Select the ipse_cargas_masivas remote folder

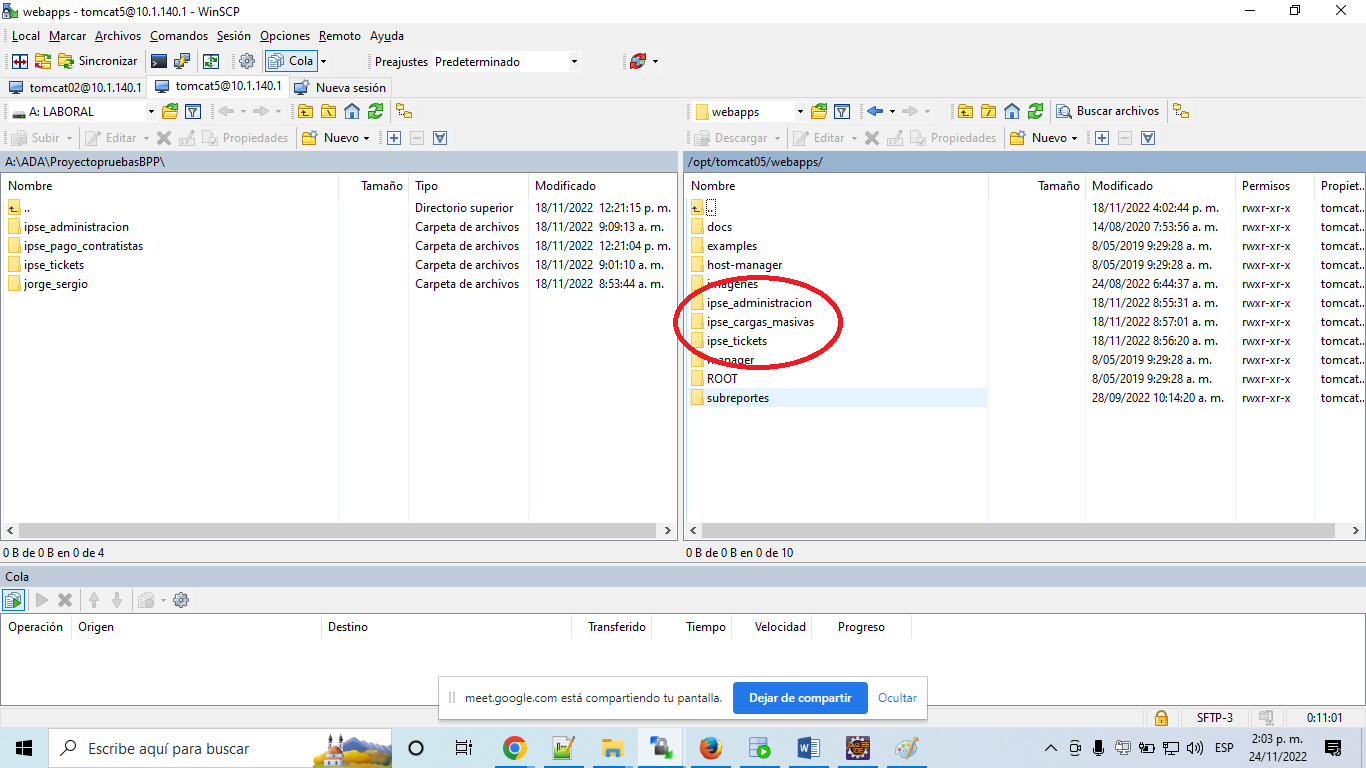(759, 322)
